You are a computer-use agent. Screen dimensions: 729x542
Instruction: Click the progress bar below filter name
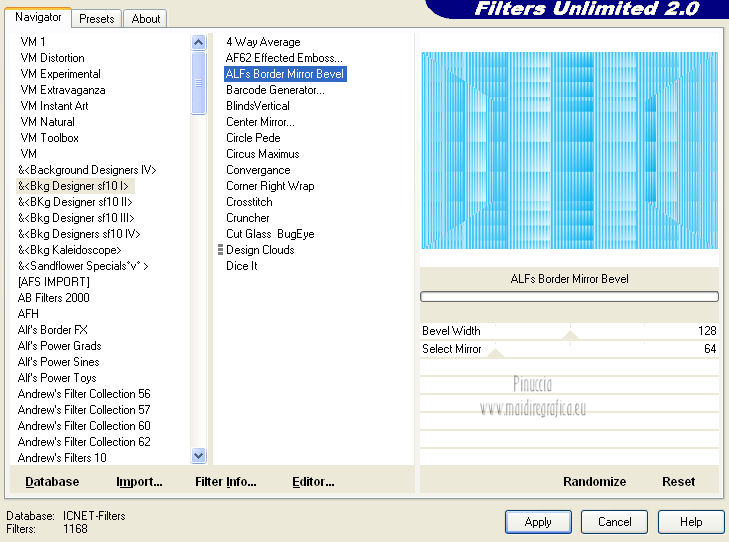(569, 297)
